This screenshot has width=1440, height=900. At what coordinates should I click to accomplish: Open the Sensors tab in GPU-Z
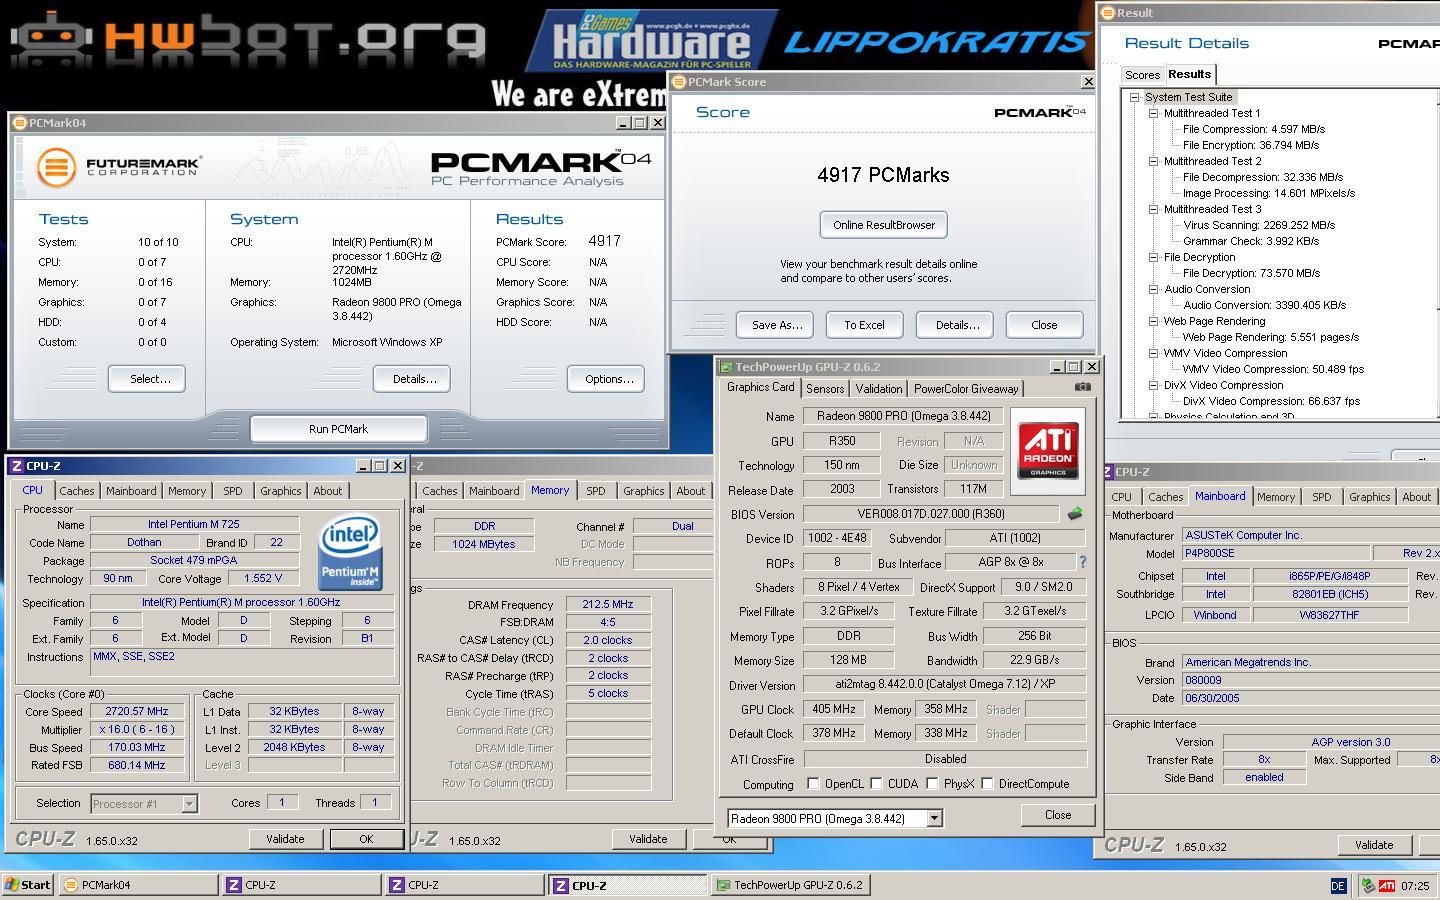coord(825,389)
